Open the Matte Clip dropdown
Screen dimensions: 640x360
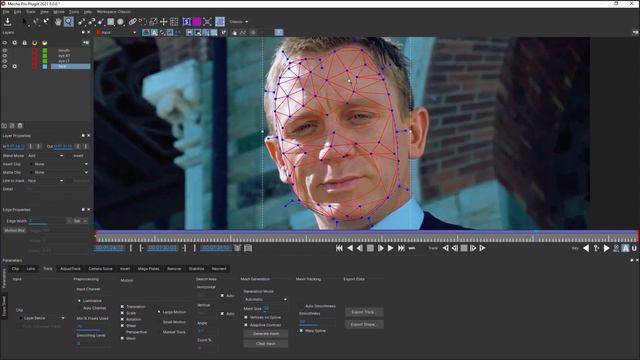(58, 172)
